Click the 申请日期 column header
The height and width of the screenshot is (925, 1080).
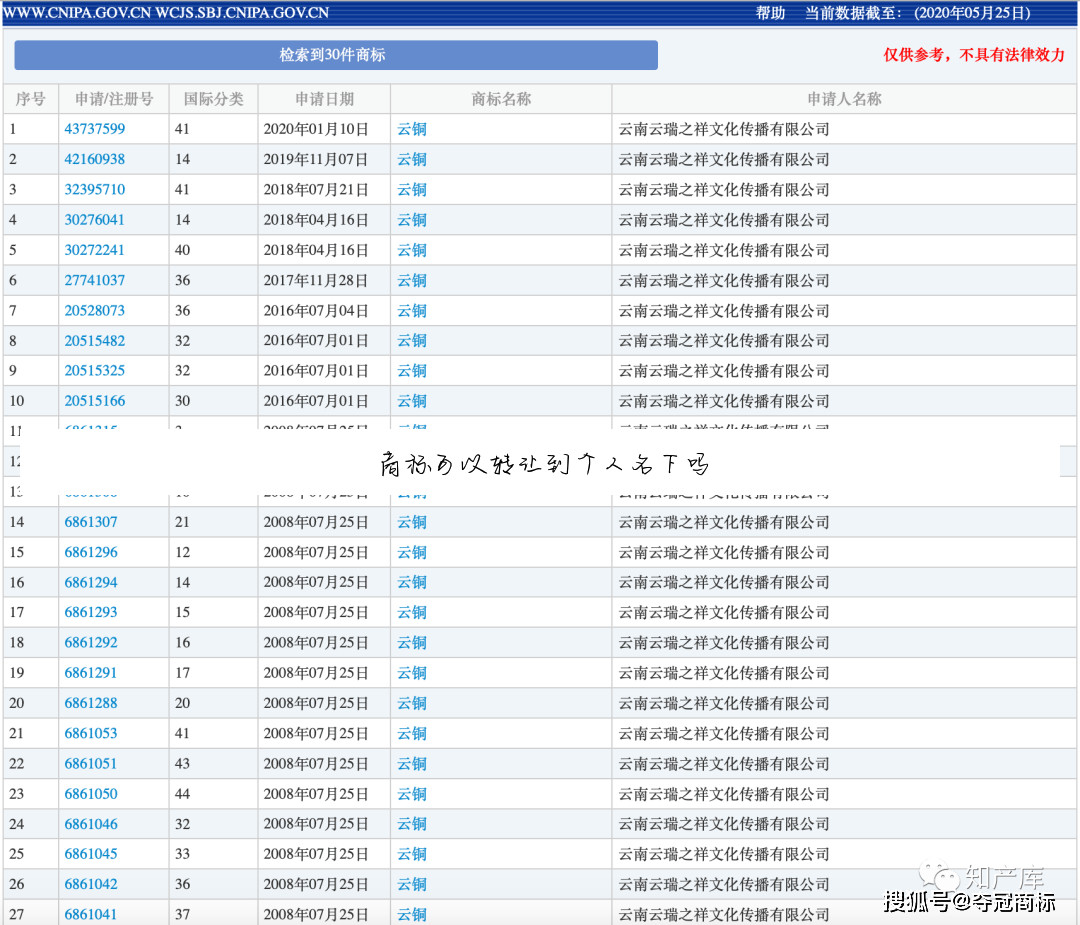324,99
